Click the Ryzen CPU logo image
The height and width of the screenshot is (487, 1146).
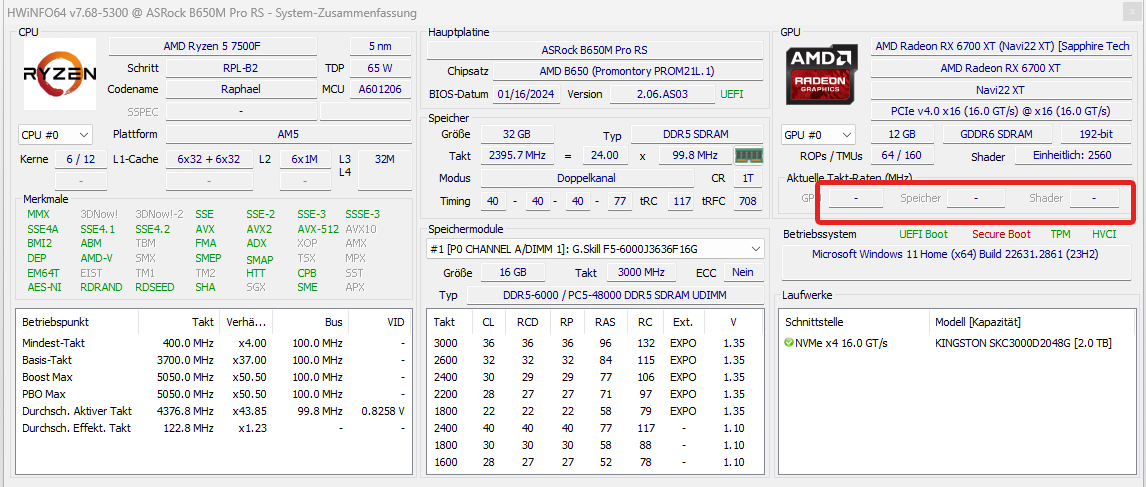pyautogui.click(x=60, y=75)
